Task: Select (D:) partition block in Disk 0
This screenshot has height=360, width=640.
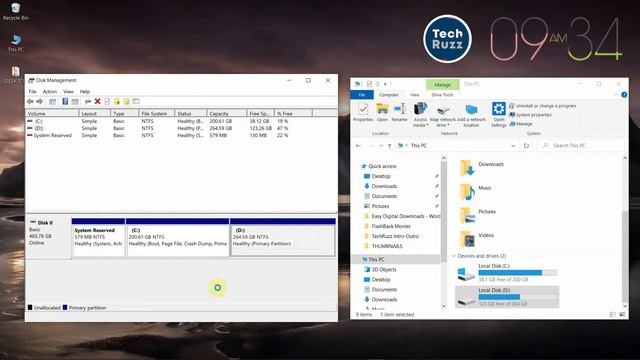Action: point(283,238)
